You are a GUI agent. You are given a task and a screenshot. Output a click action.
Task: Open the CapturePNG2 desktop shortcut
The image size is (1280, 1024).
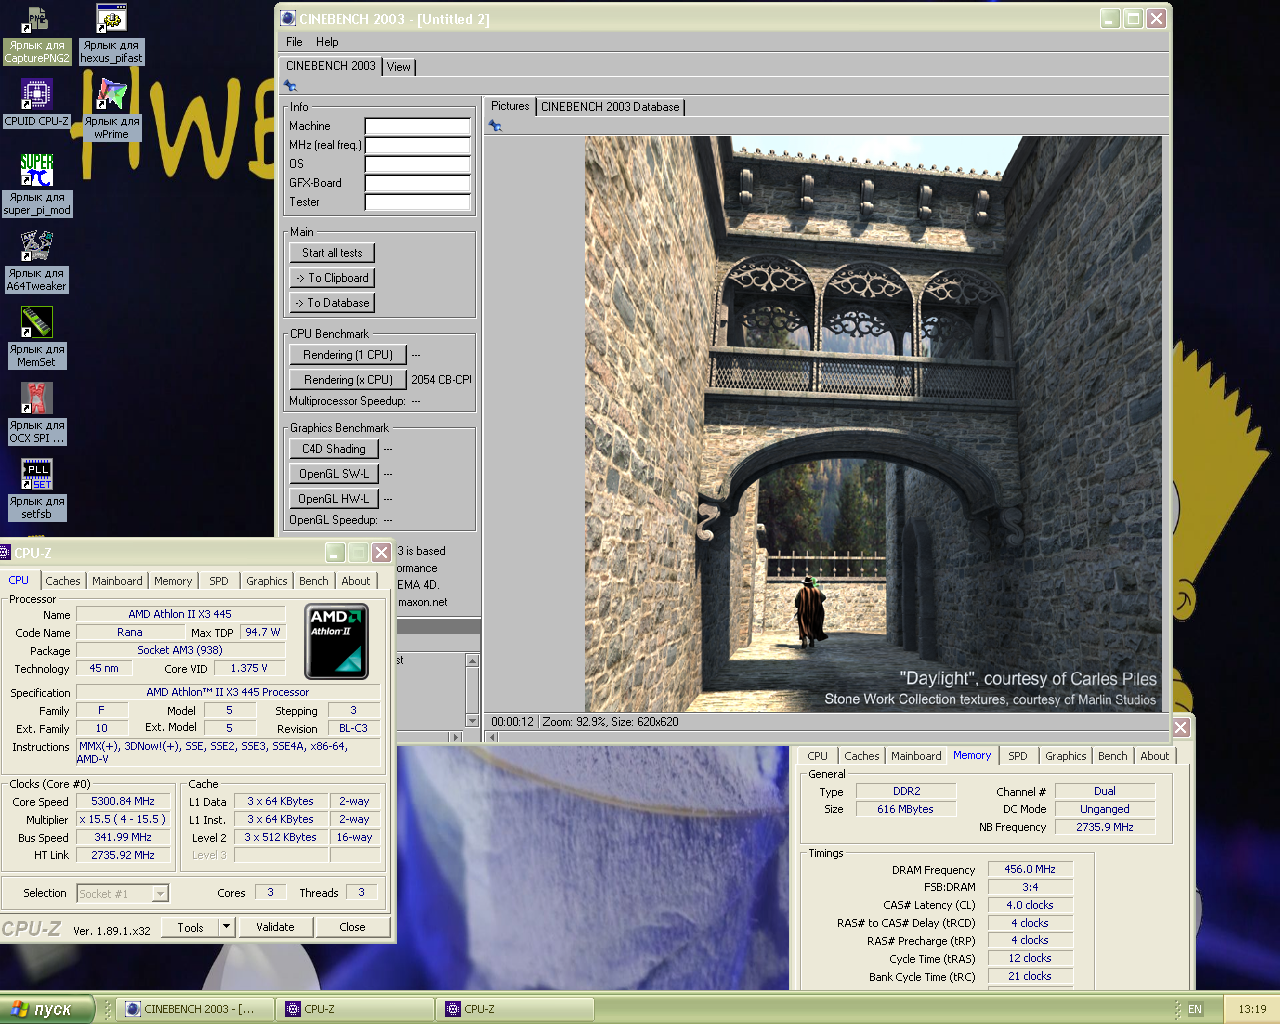pos(37,35)
